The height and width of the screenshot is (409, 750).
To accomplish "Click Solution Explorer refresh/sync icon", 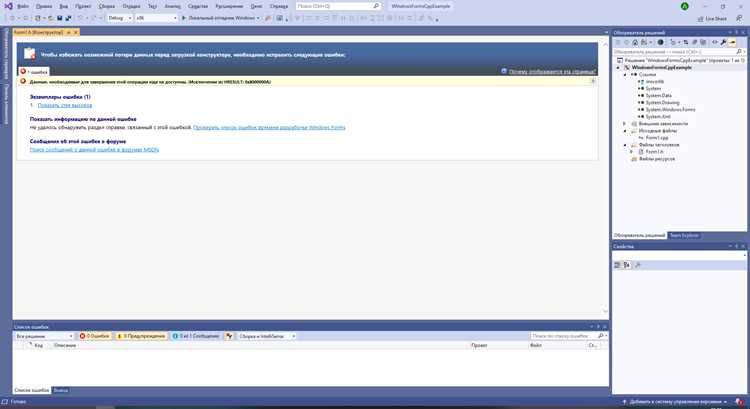I will click(685, 42).
